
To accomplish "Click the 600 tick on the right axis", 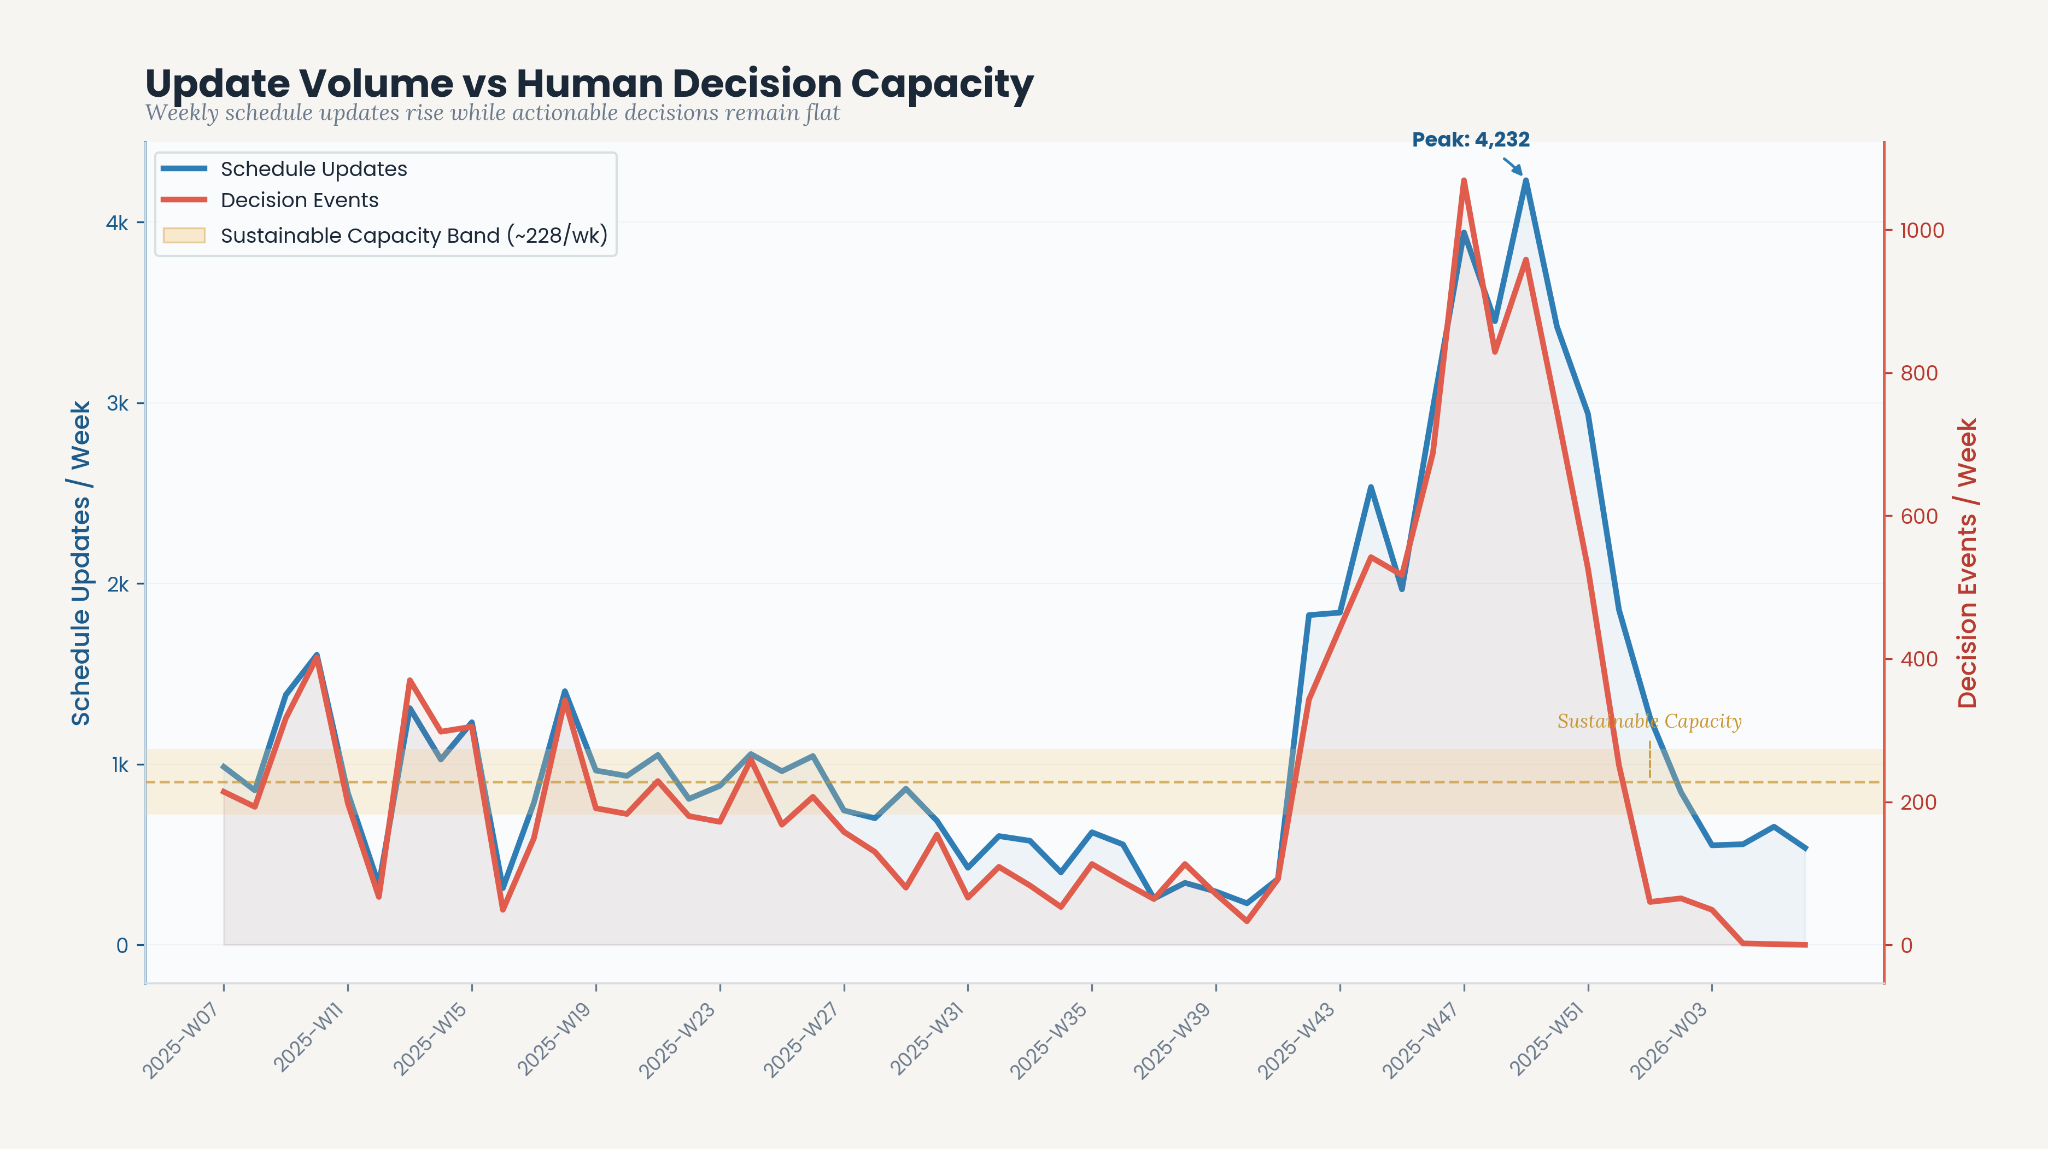I will 1918,516.
